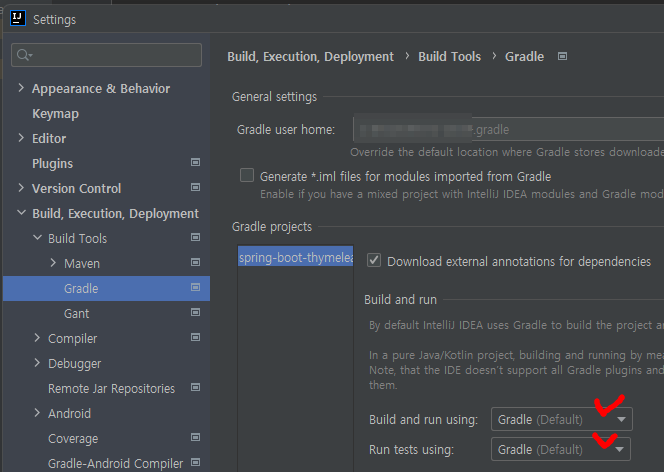
Task: Open Version Control settings page
Action: coord(77,189)
